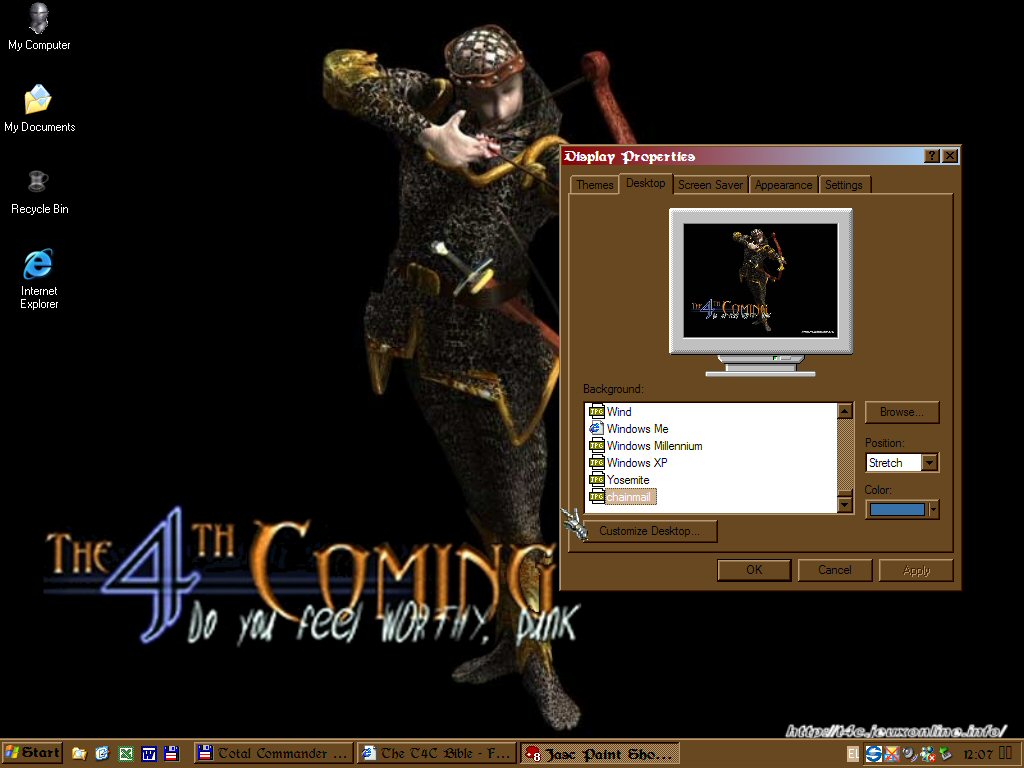Open the Settings tab
Viewport: 1024px width, 768px height.
click(844, 185)
